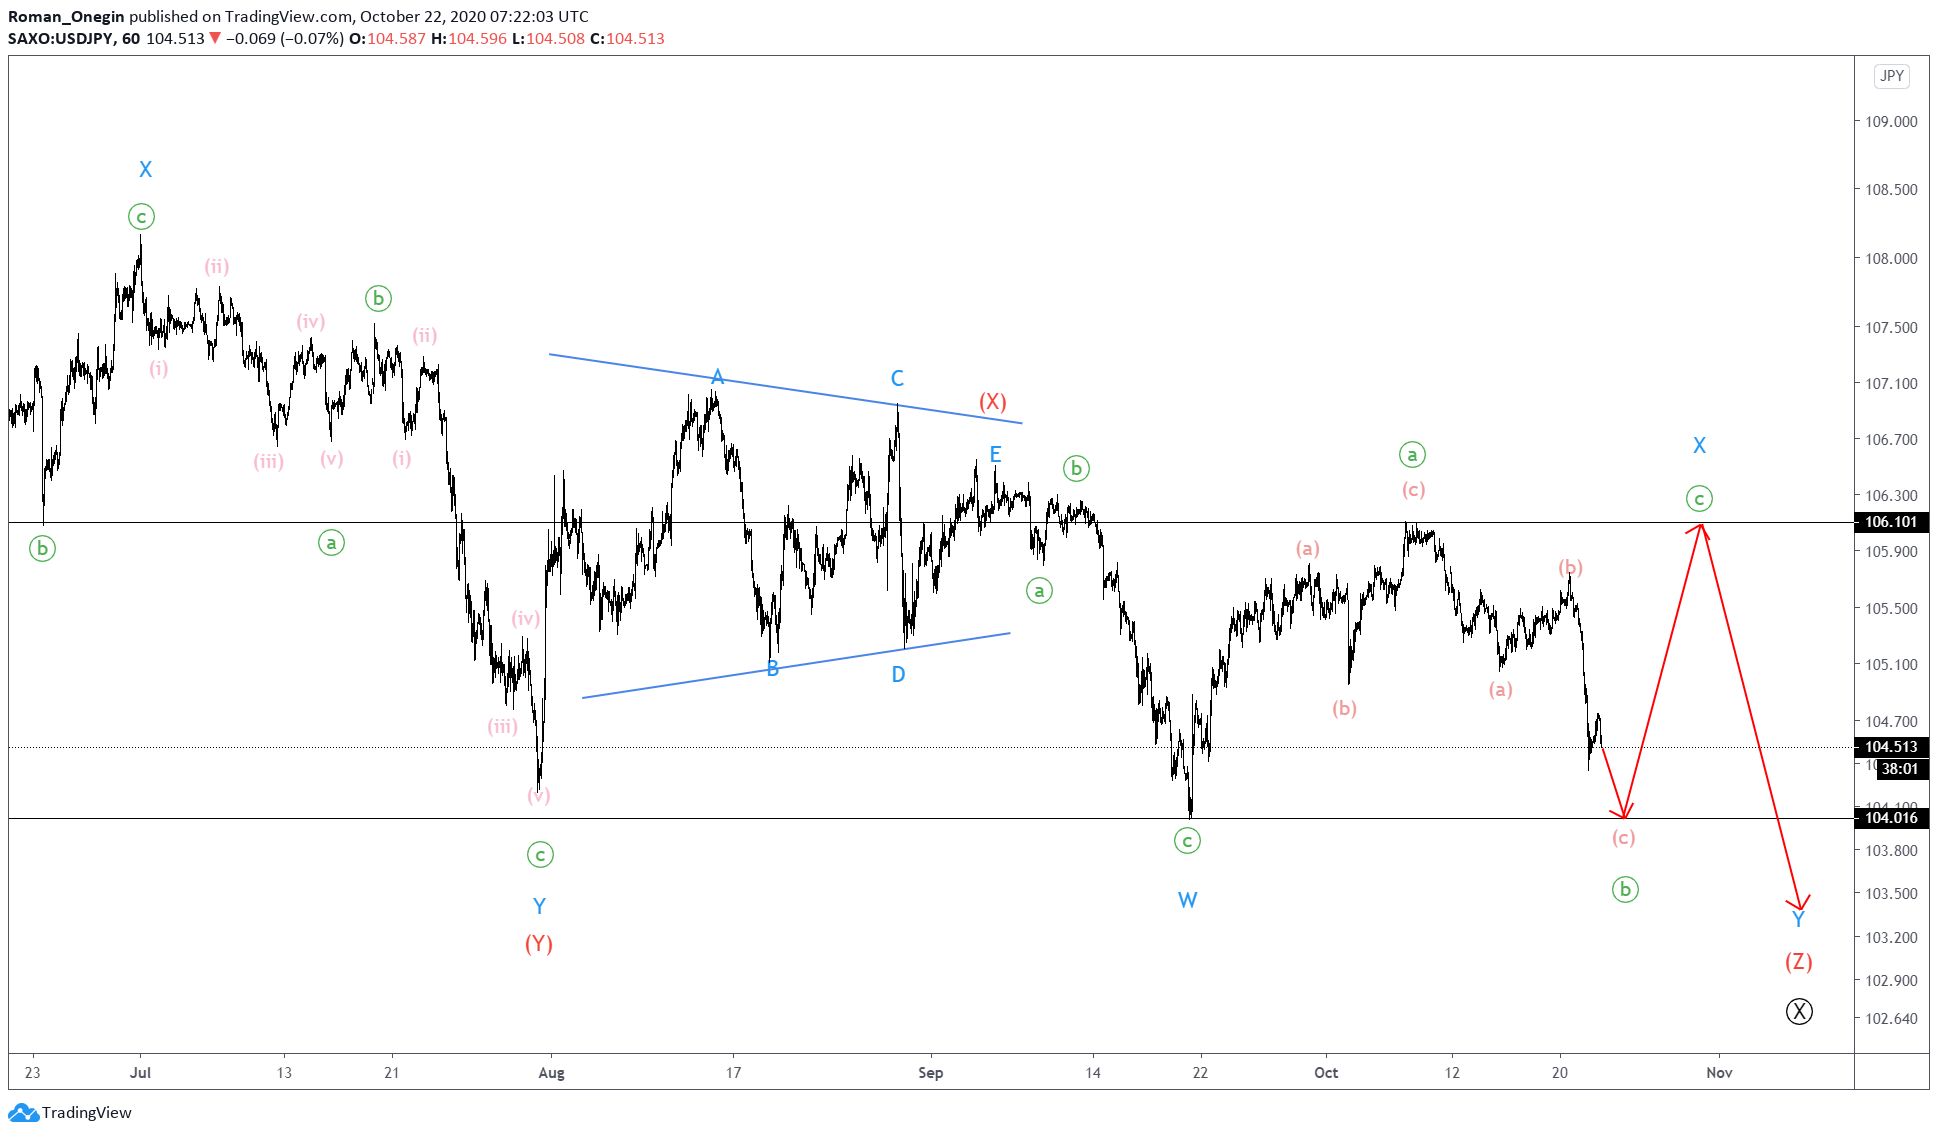Click the TradingView logo icon
This screenshot has height=1136, width=1938.
pos(22,1112)
